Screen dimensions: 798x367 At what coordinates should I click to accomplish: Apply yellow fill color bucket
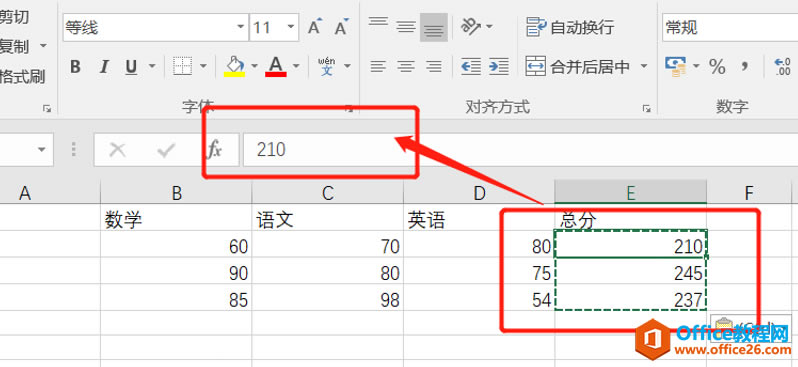235,66
